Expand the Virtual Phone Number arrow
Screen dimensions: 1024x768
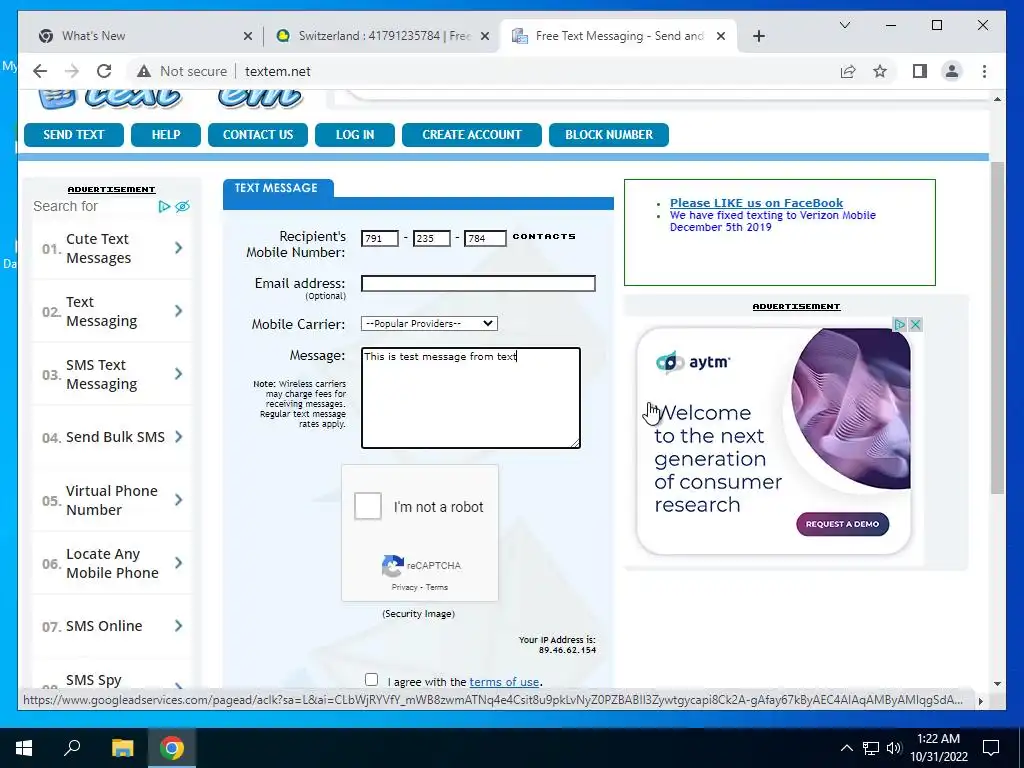tap(178, 500)
